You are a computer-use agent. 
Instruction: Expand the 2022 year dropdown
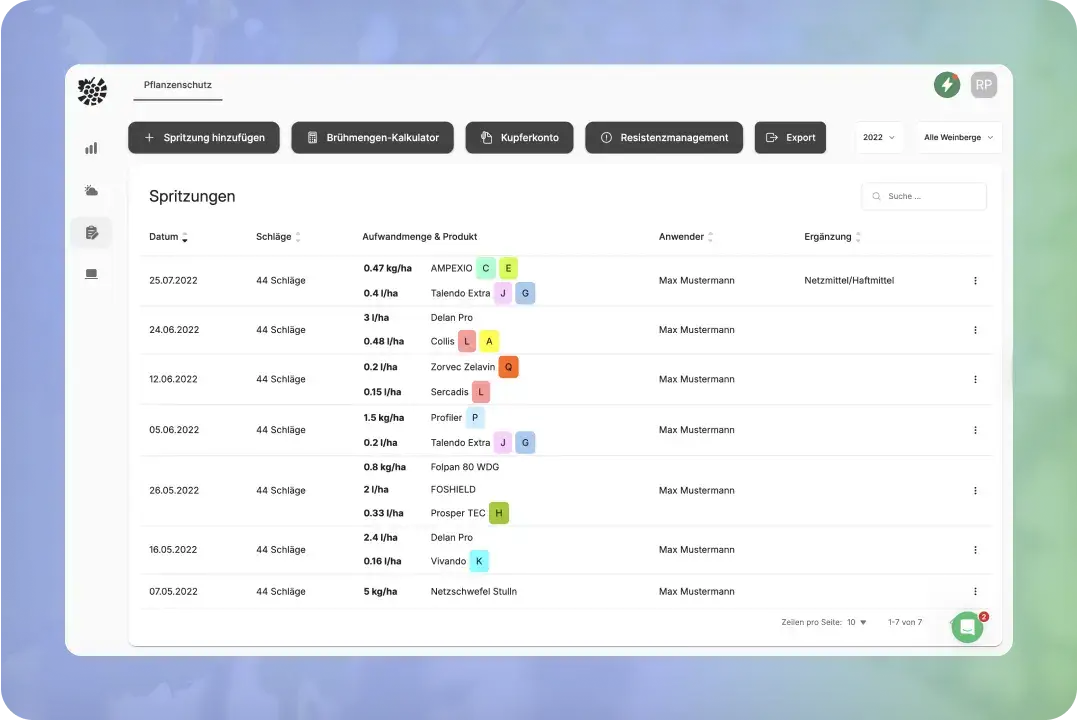879,138
